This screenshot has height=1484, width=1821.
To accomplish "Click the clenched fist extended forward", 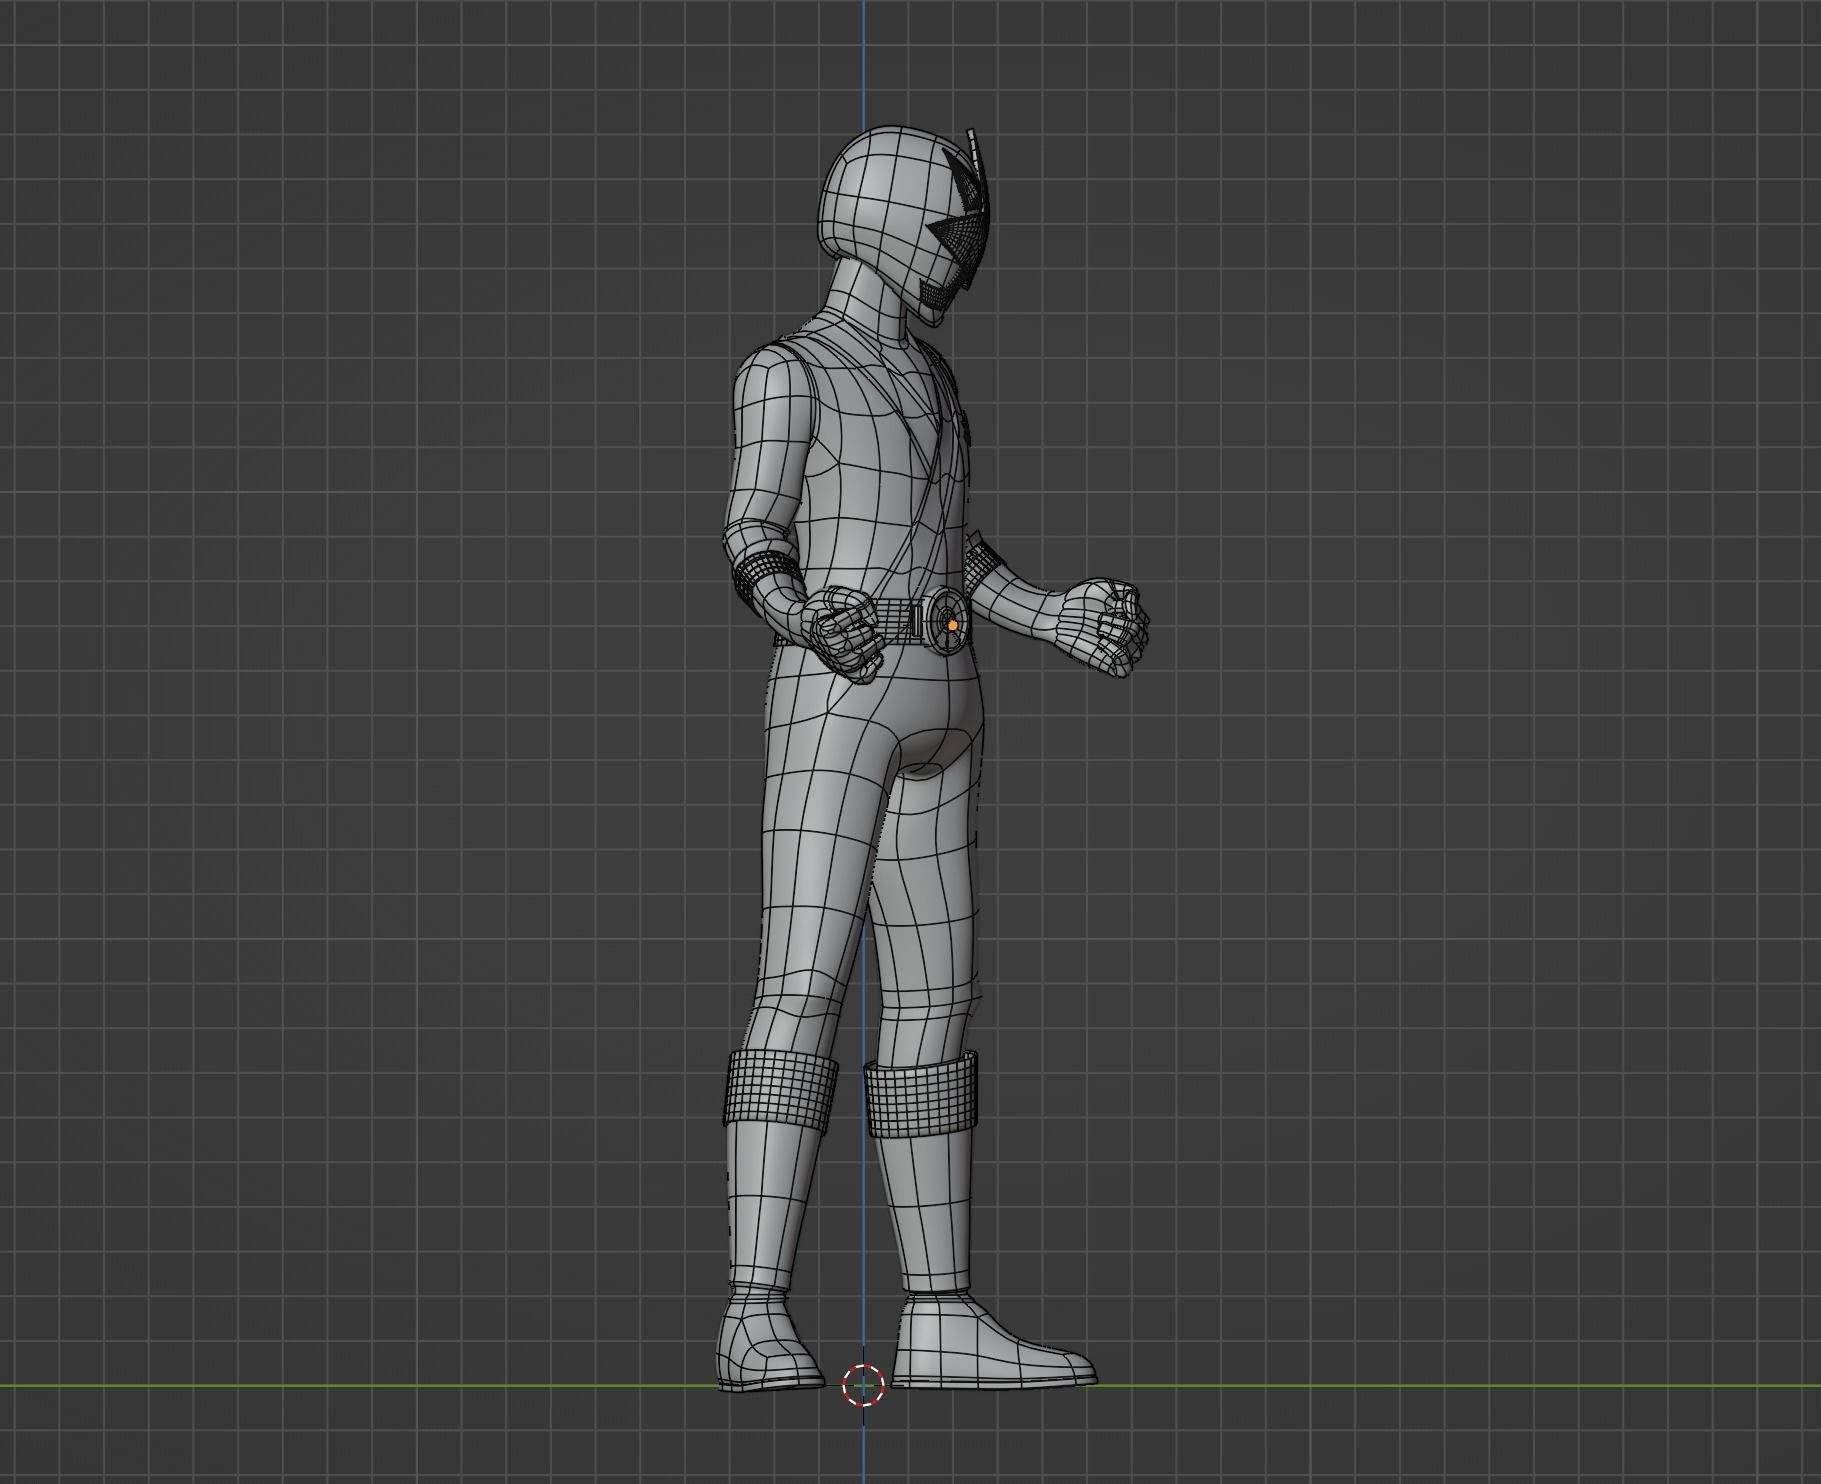I will (1102, 628).
